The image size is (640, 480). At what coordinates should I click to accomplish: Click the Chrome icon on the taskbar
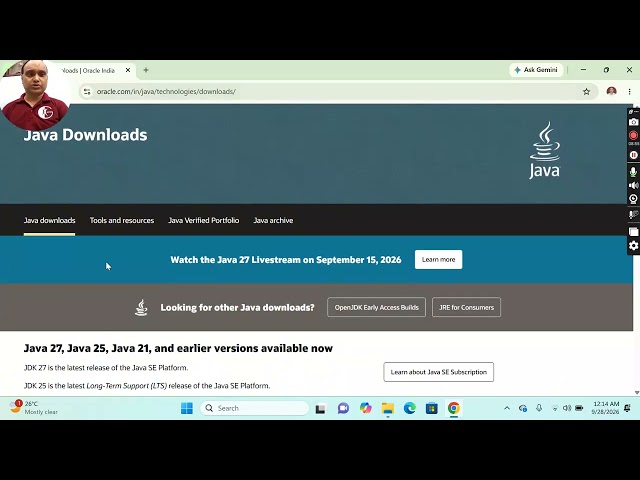point(454,408)
